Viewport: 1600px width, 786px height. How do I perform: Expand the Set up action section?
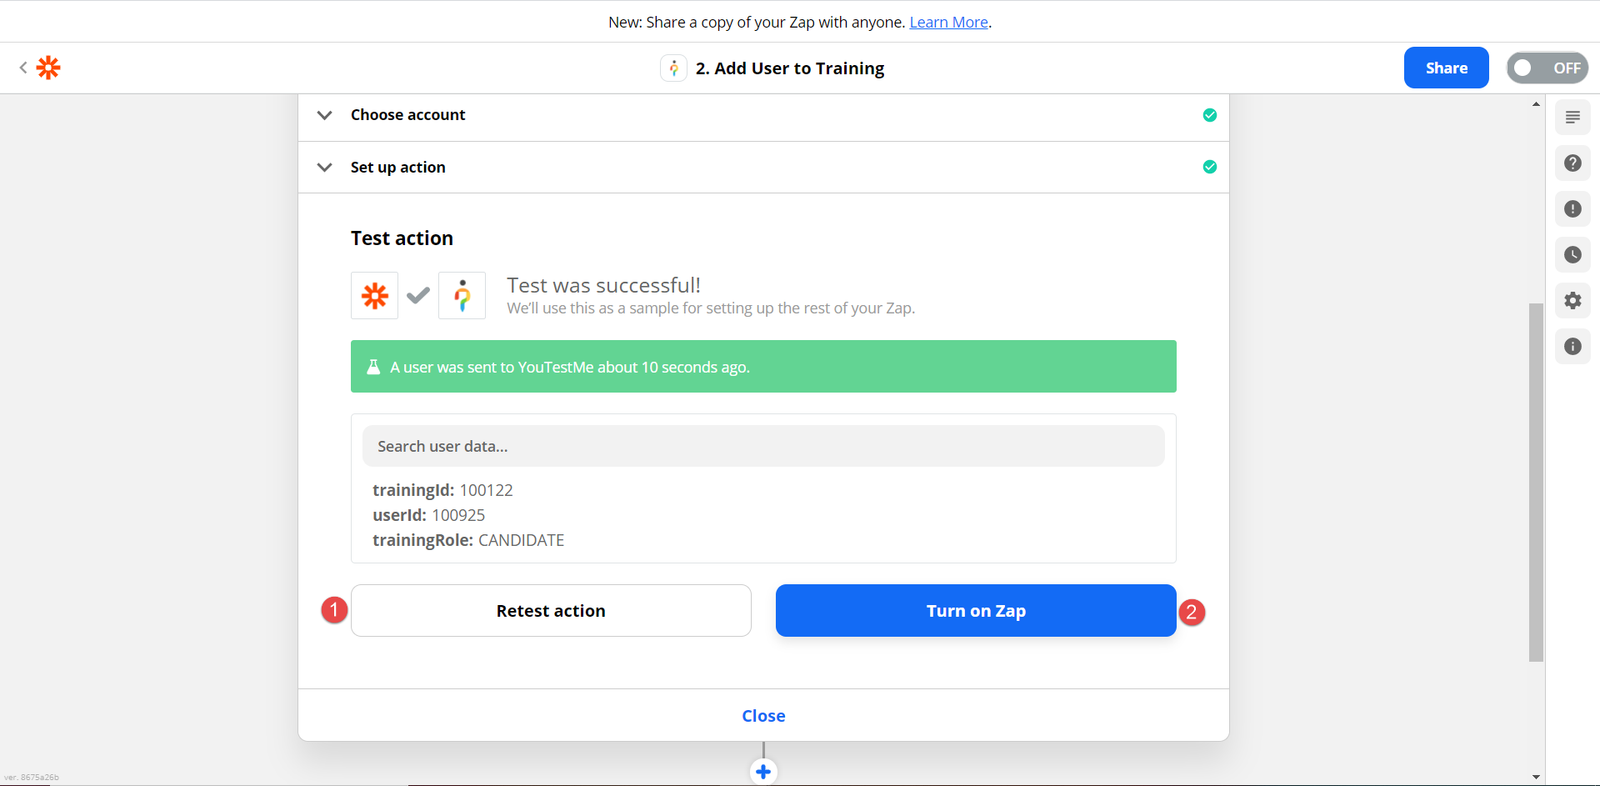(x=397, y=167)
